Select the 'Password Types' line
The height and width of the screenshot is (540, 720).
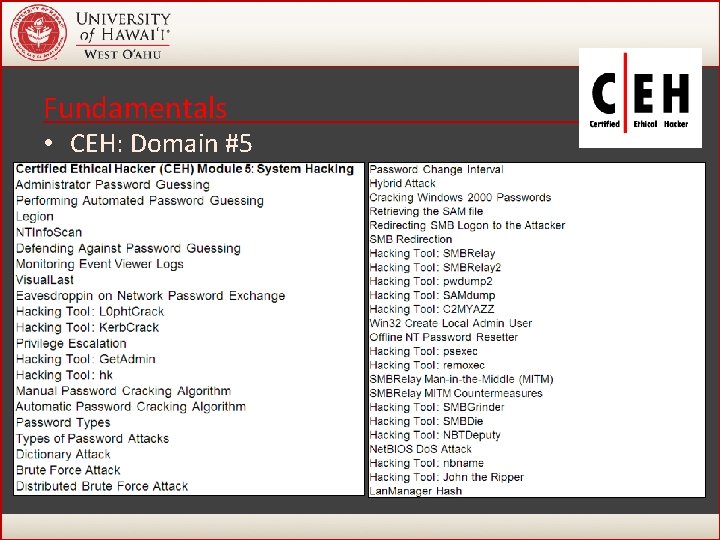(x=63, y=422)
